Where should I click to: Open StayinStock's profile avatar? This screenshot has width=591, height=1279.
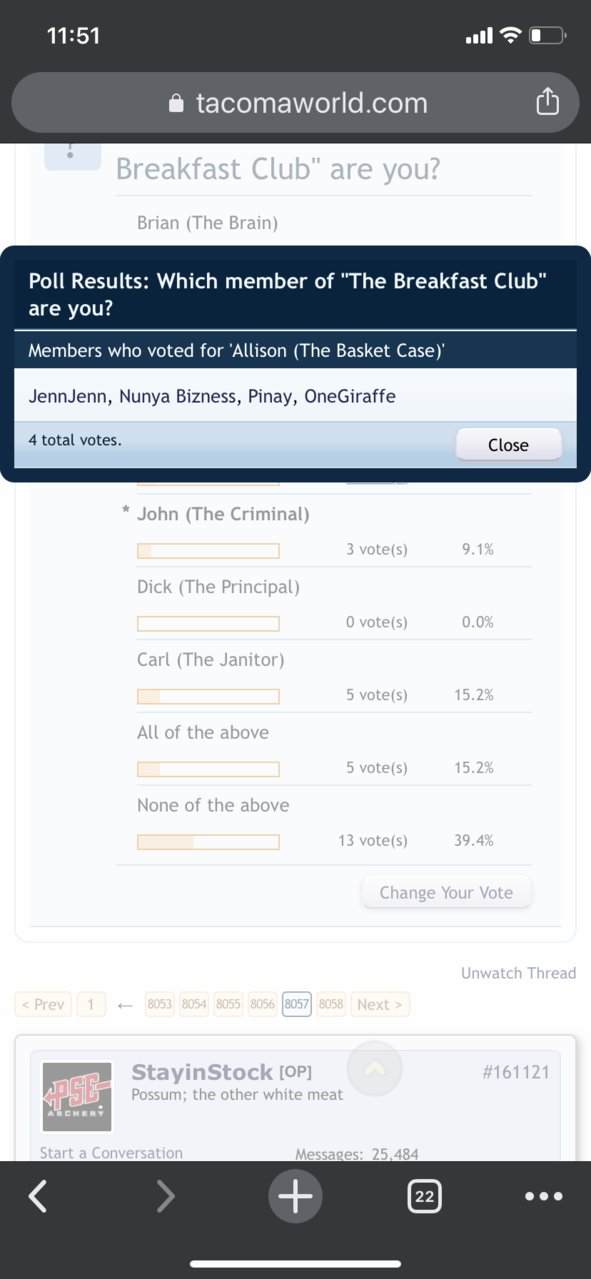[77, 1097]
